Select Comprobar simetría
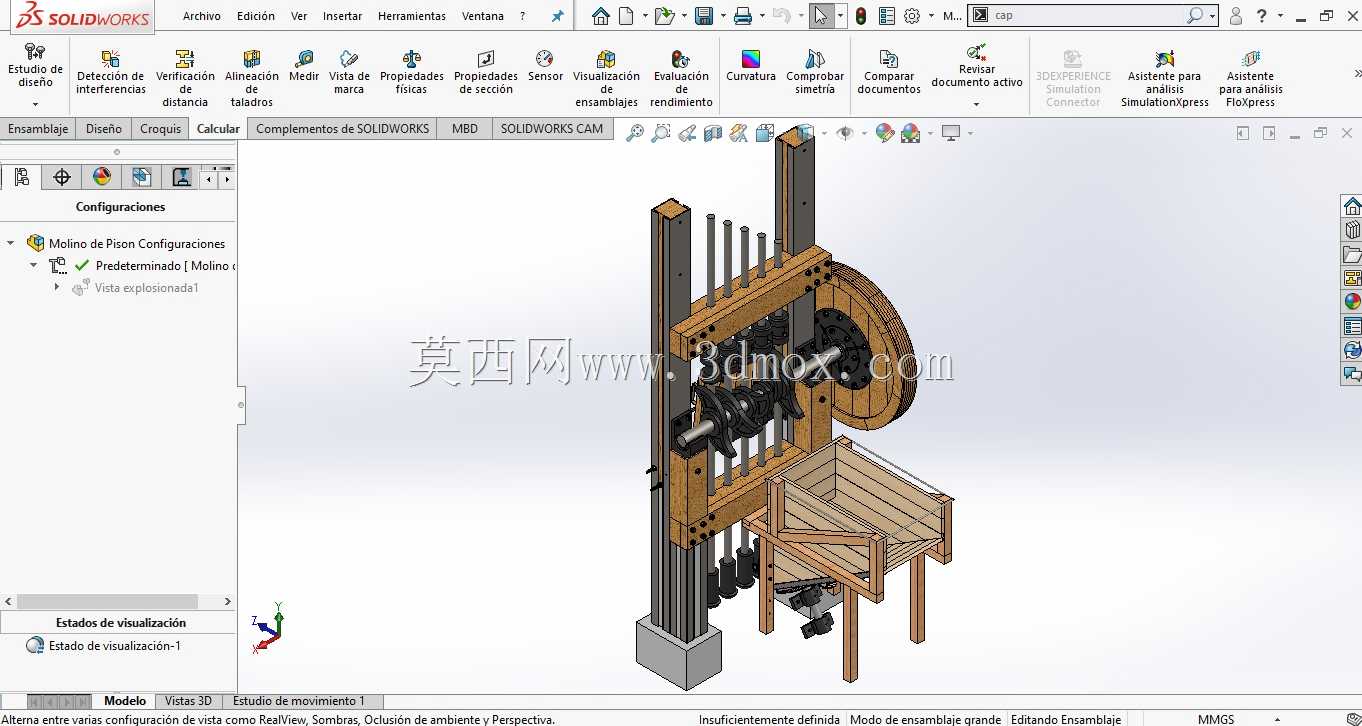1362x726 pixels. (x=815, y=73)
